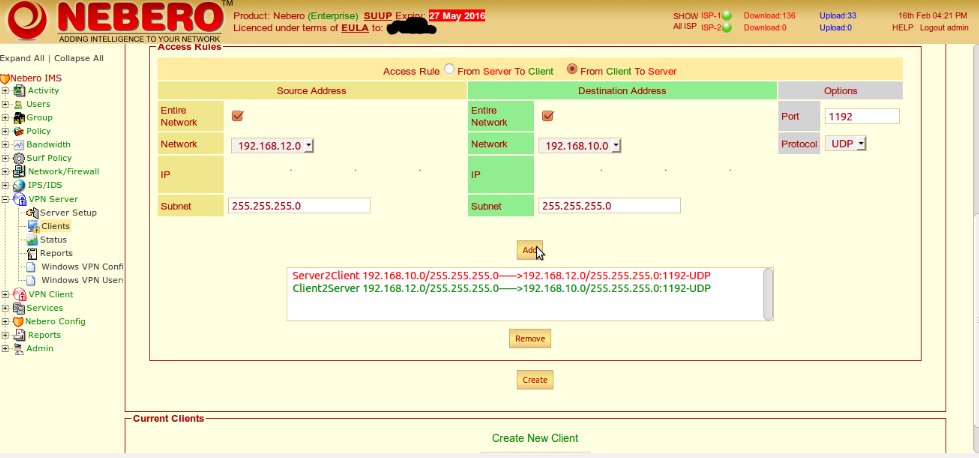Viewport: 979px width, 458px height.
Task: Click the Clients icon under VPN Server
Action: (x=34, y=227)
